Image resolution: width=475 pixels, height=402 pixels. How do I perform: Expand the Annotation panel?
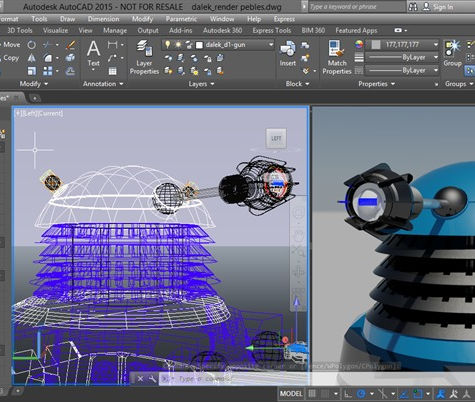(x=103, y=84)
